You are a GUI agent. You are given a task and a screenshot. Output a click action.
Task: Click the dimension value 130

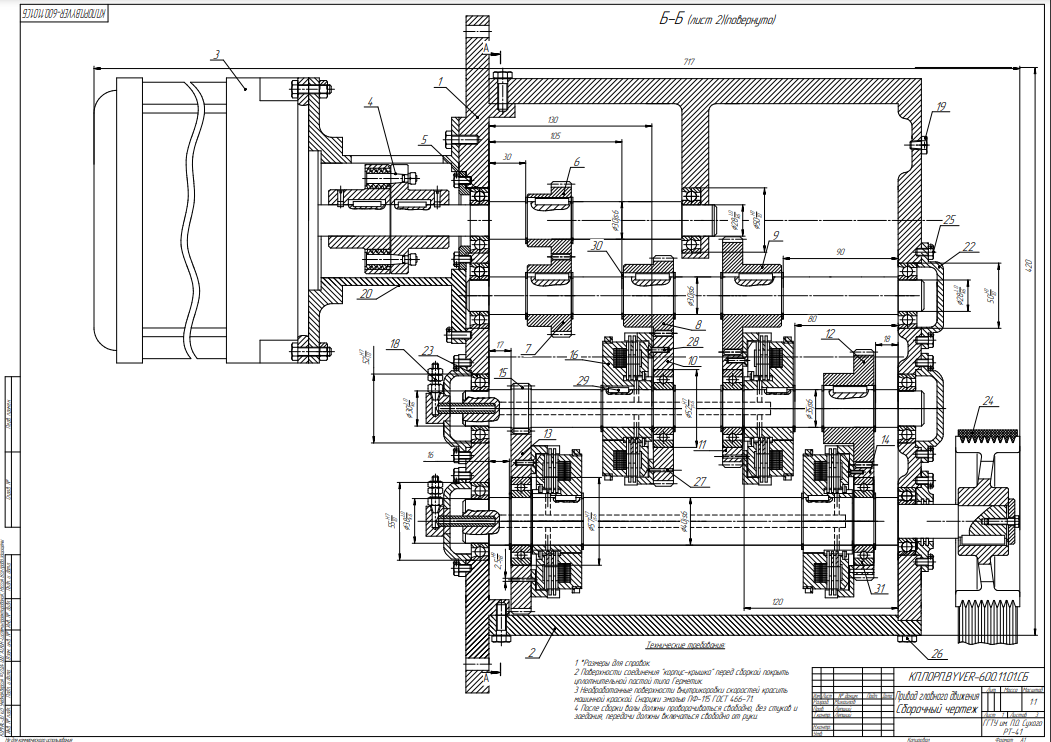[552, 120]
